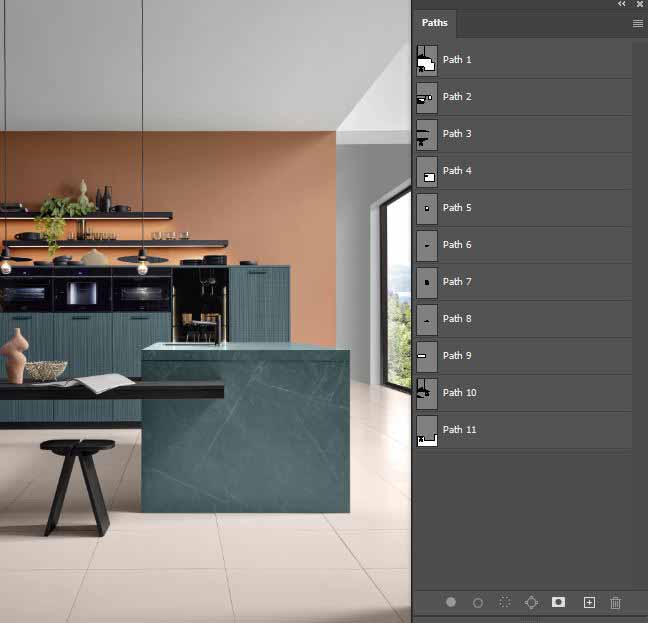Click Fill path with foreground color icon

pos(451,602)
